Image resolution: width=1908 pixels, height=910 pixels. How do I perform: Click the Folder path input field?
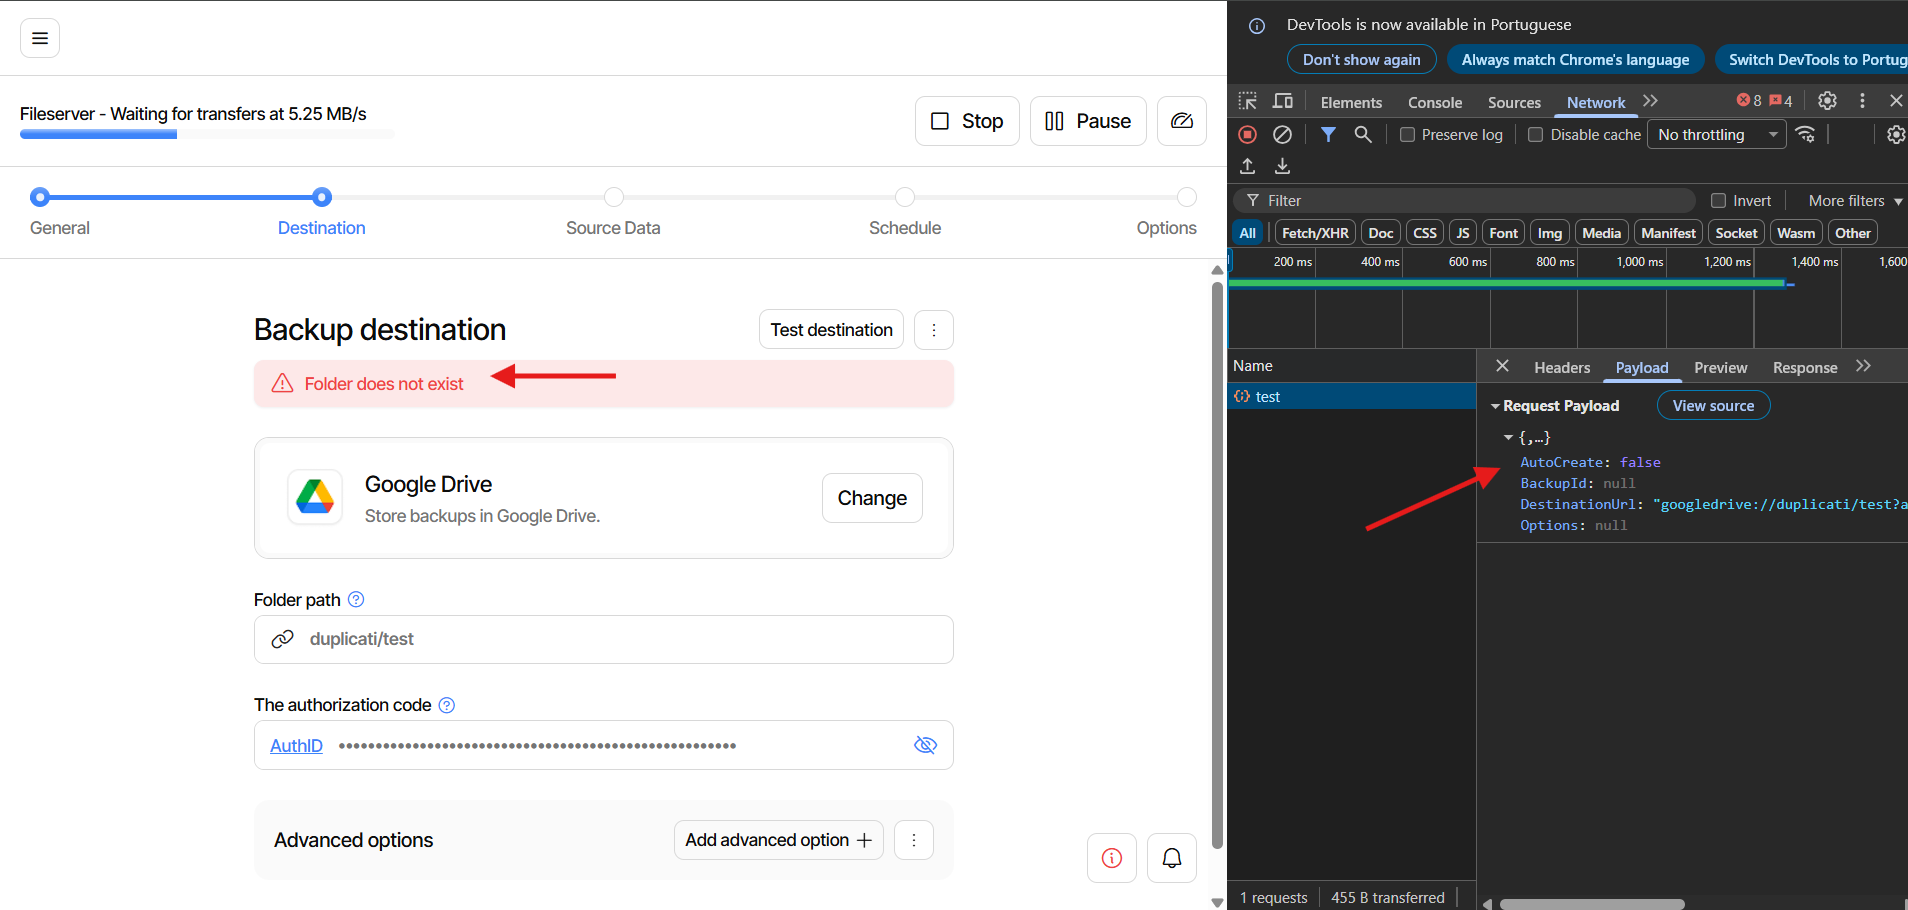[x=620, y=639]
